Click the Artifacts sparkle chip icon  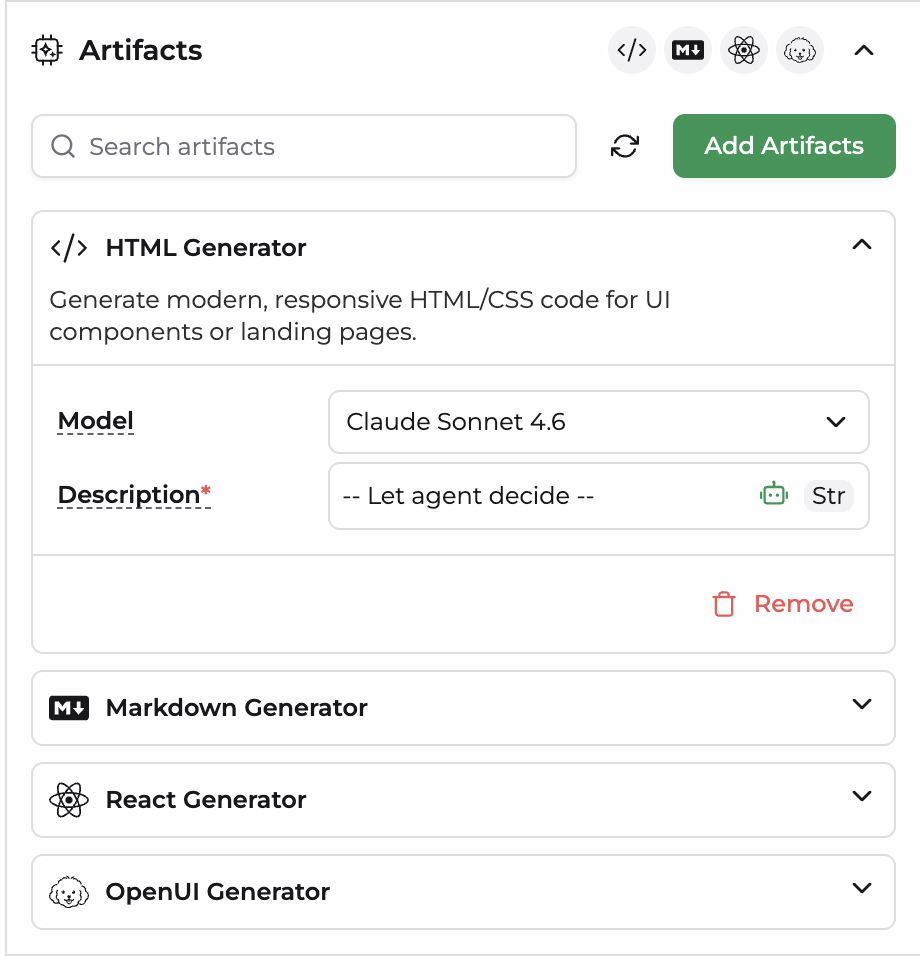[x=47, y=50]
